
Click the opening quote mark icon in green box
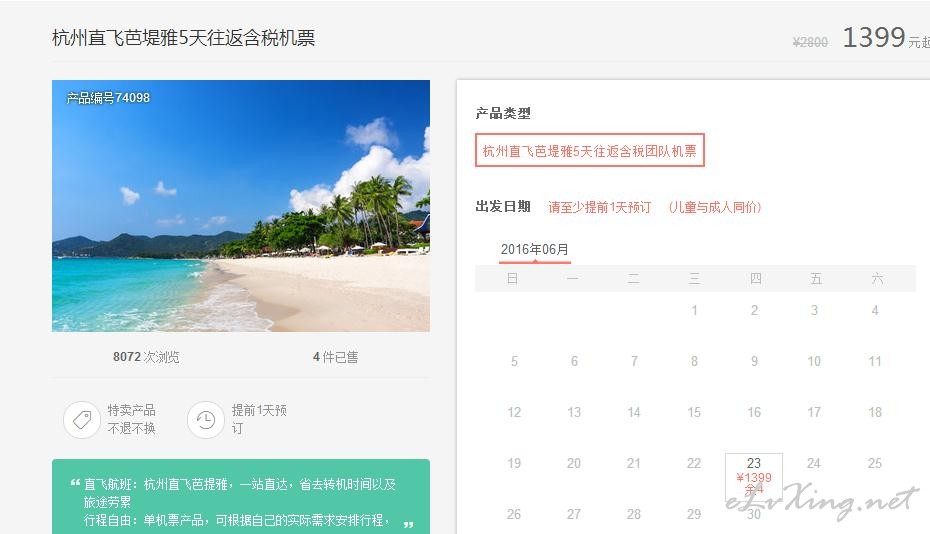(75, 483)
